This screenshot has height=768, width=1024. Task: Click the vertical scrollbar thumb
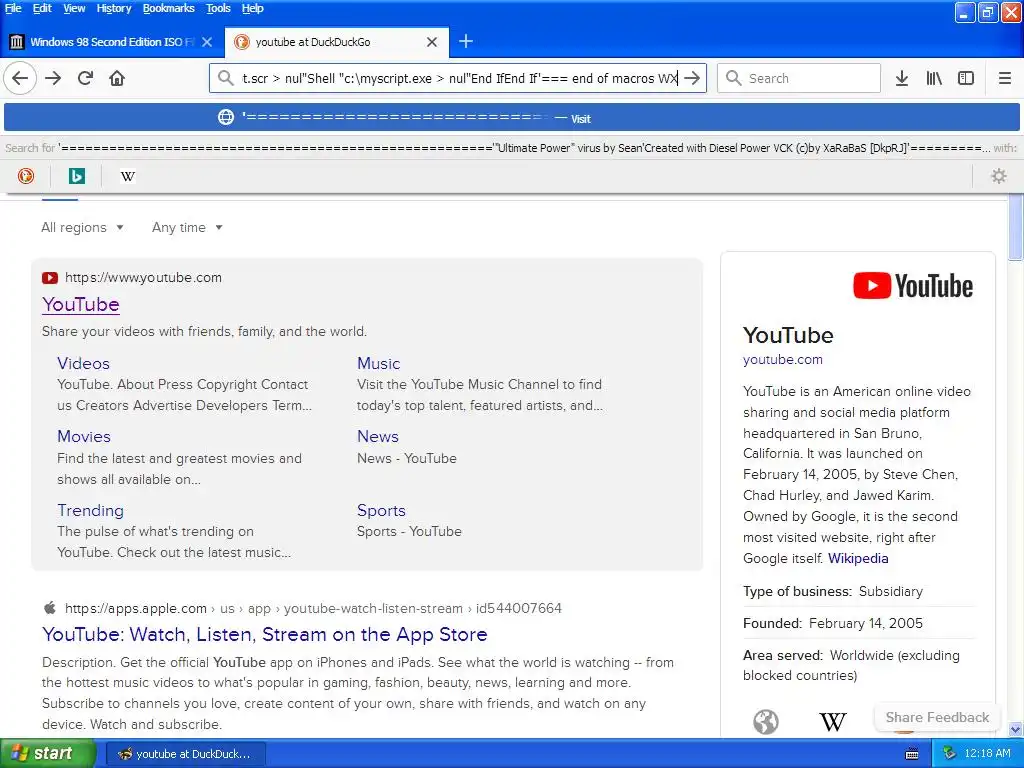[1016, 227]
